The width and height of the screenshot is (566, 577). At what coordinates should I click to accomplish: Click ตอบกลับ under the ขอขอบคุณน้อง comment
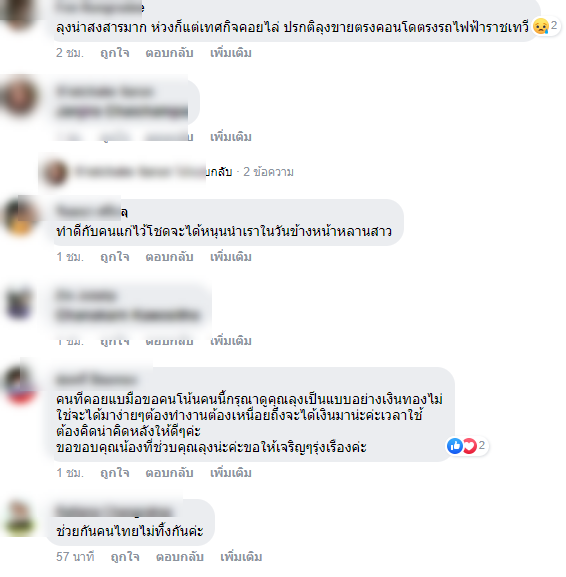[x=169, y=472]
